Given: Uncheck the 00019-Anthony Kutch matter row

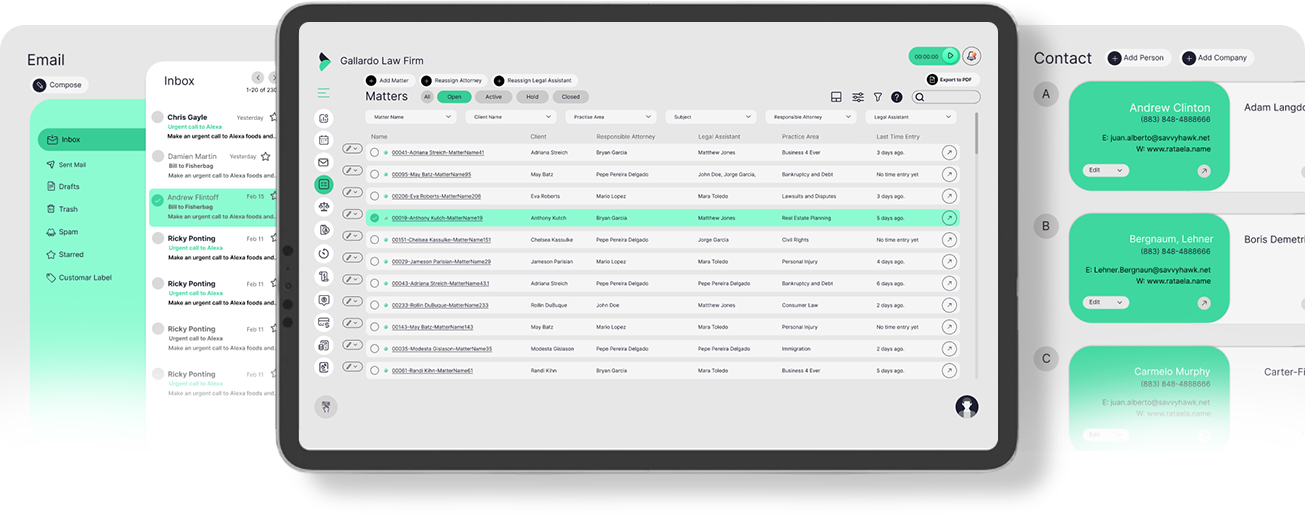Looking at the screenshot, I should (x=375, y=218).
